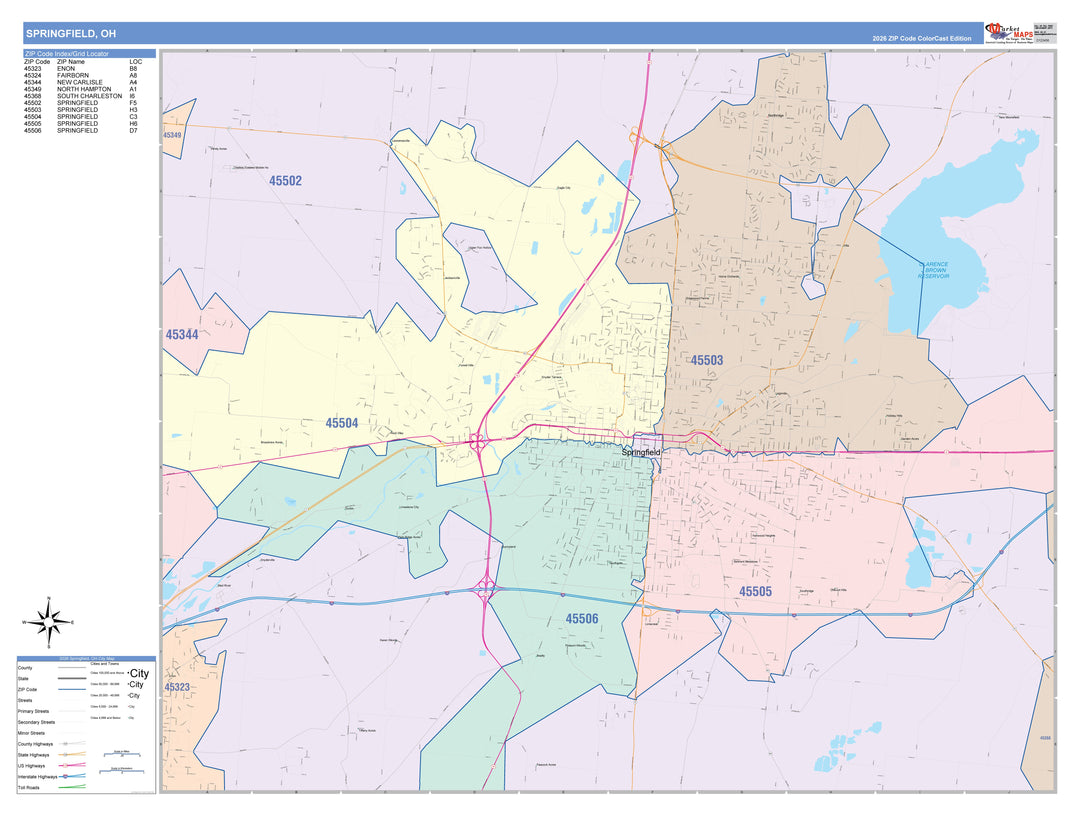The height and width of the screenshot is (814, 1080).
Task: Select the 45344 NEW CARLISLE index row
Action: (x=83, y=83)
